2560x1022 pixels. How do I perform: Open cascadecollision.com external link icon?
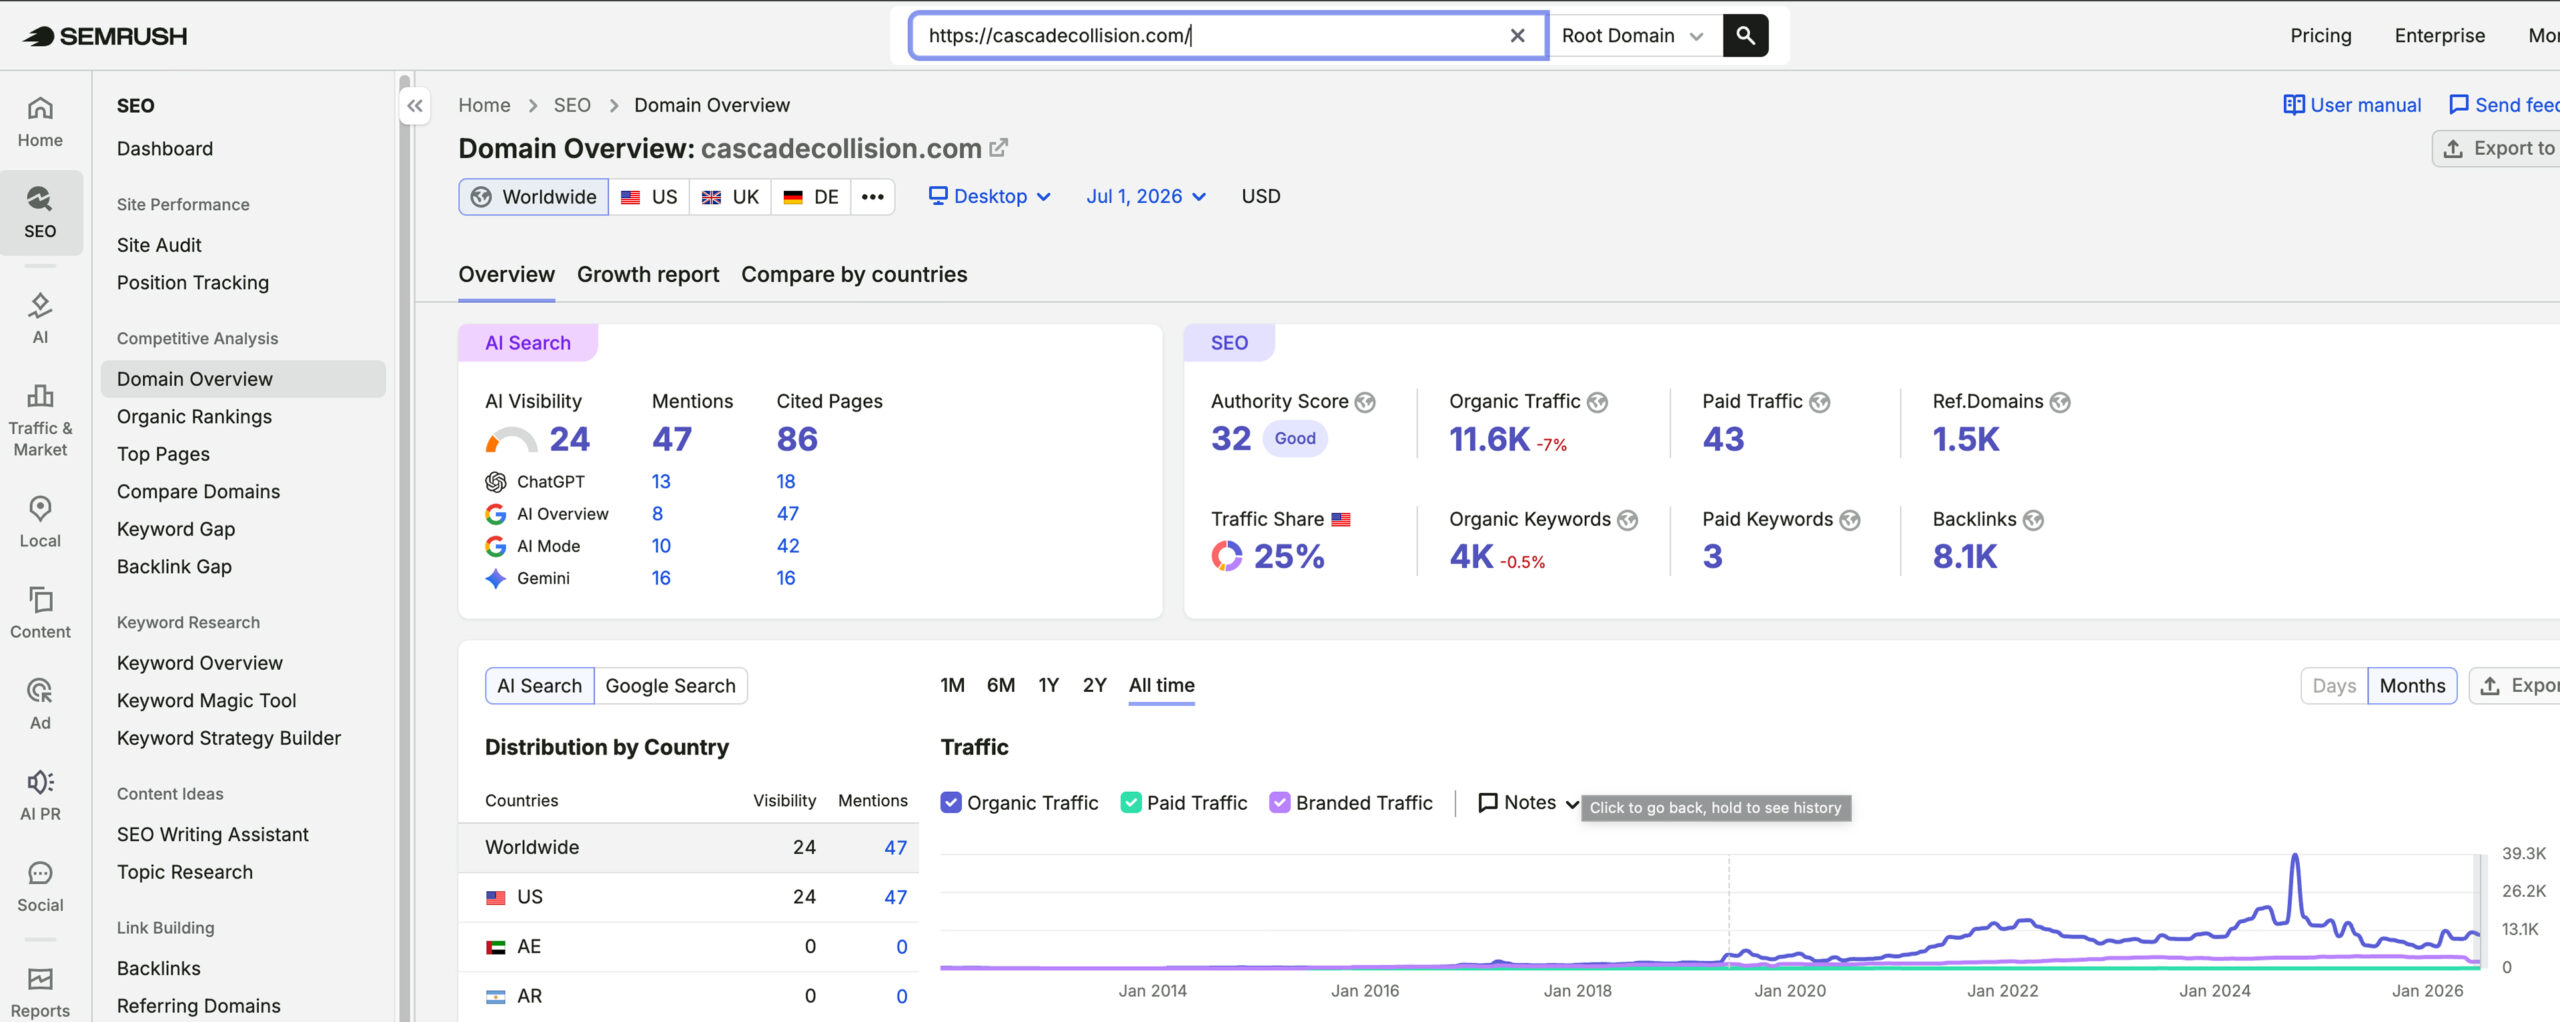point(998,148)
